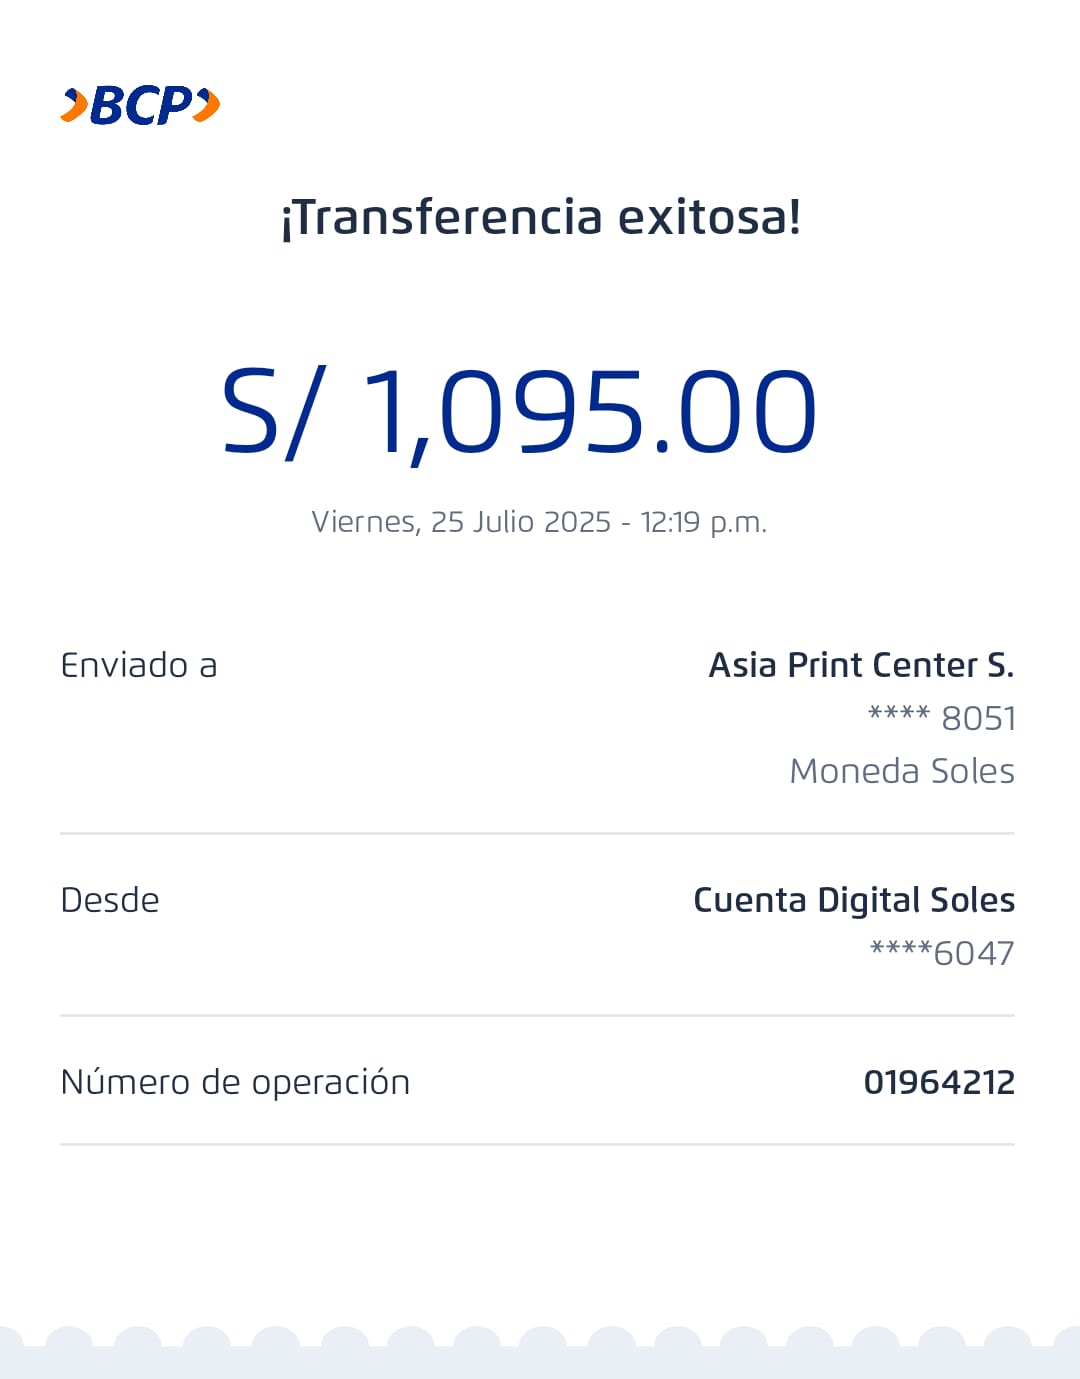Select recipient name Asia Print Center S.
Image resolution: width=1080 pixels, height=1379 pixels.
click(x=861, y=665)
